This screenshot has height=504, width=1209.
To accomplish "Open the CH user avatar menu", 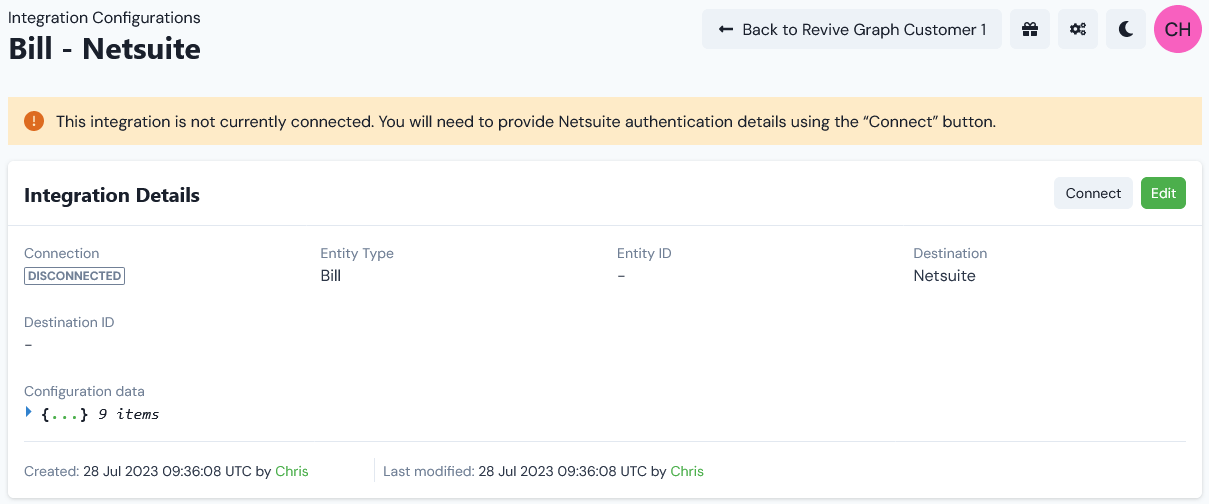I will (1178, 29).
